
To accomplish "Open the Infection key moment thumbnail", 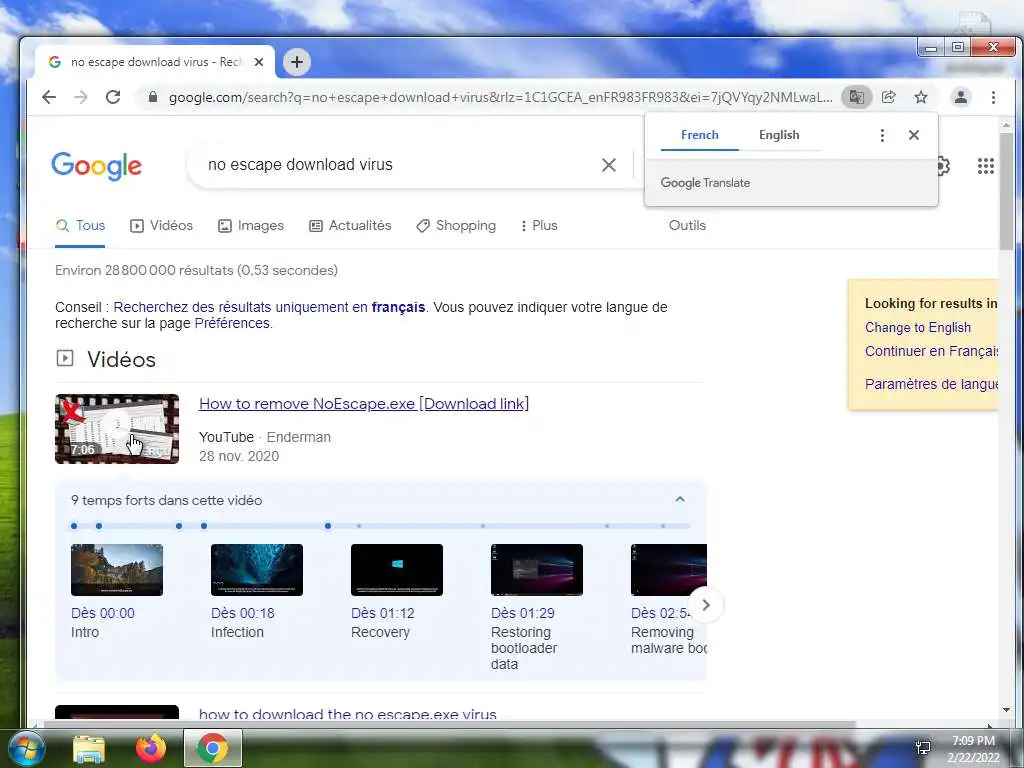I will 257,569.
